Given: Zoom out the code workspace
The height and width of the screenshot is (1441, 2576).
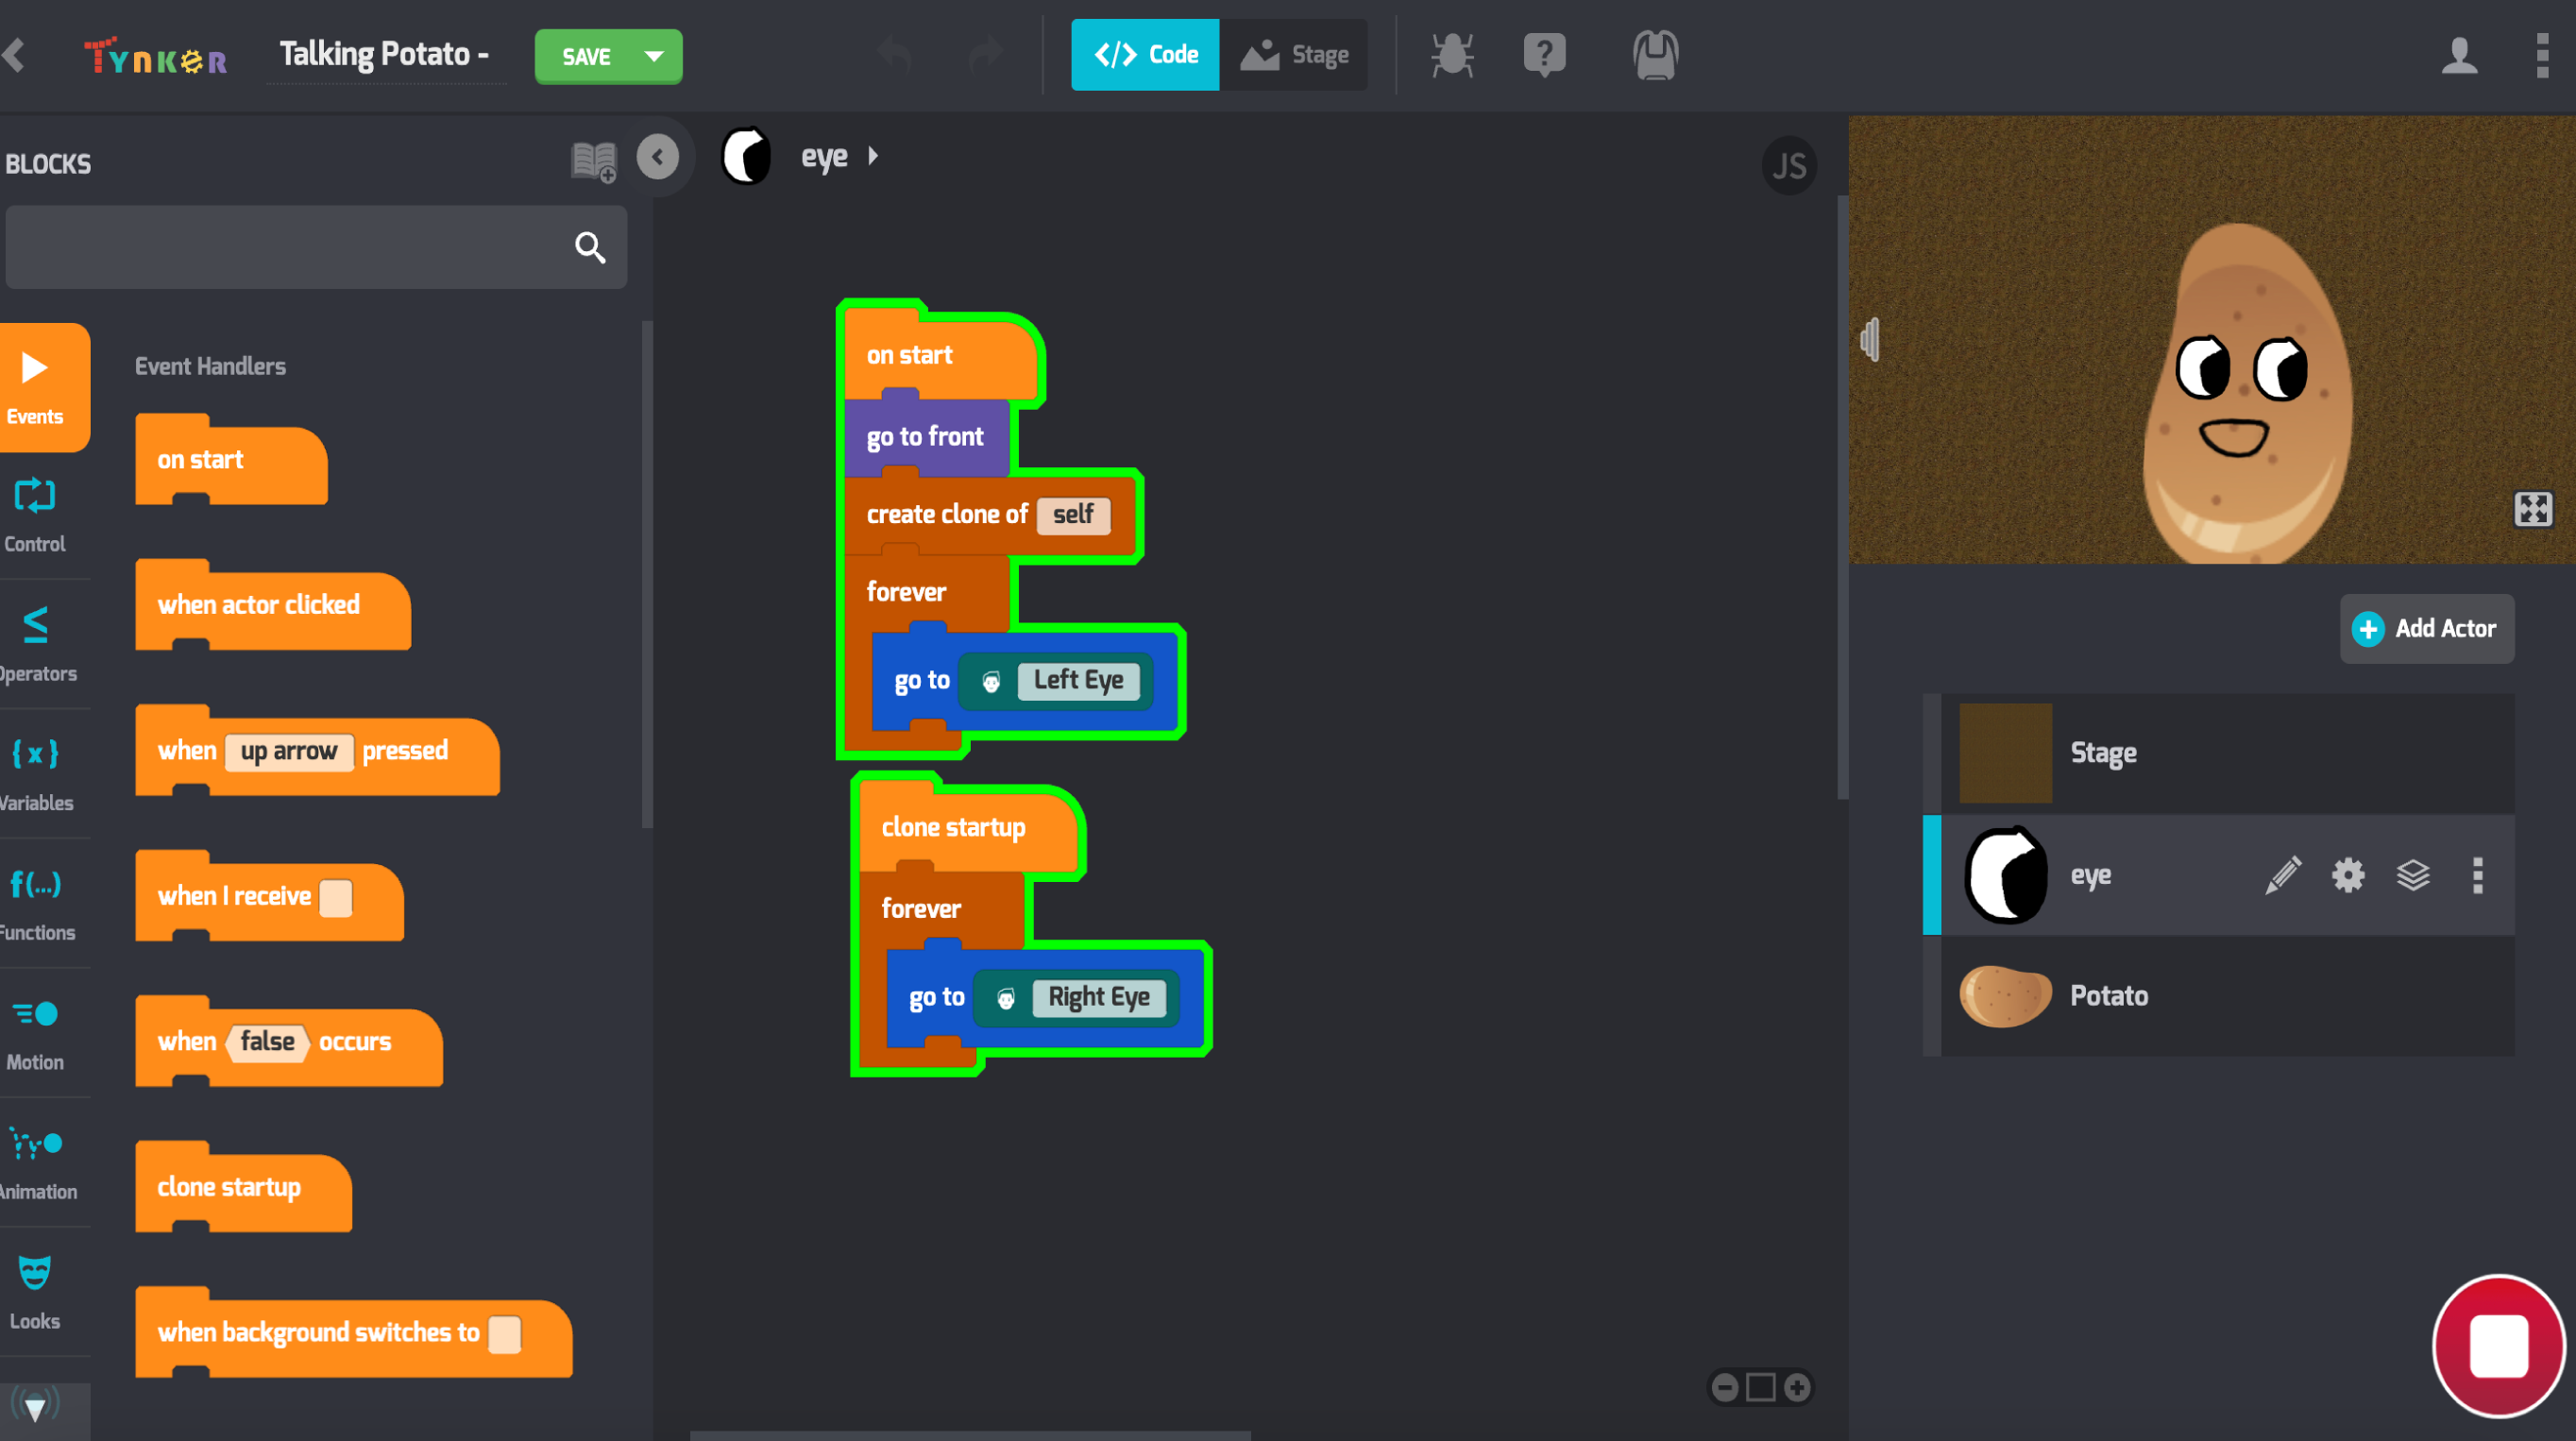Looking at the screenshot, I should coord(1724,1387).
